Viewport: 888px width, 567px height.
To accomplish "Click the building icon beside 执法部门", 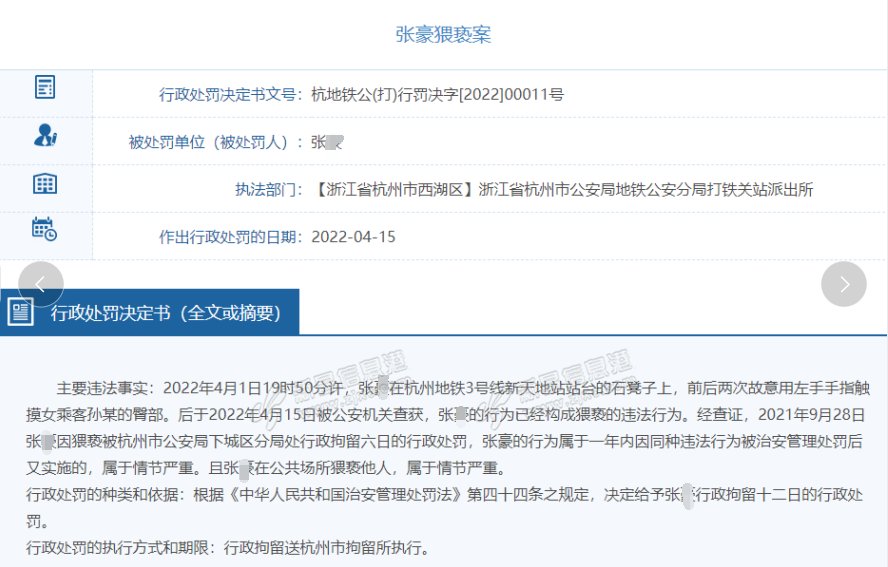I will 45,183.
